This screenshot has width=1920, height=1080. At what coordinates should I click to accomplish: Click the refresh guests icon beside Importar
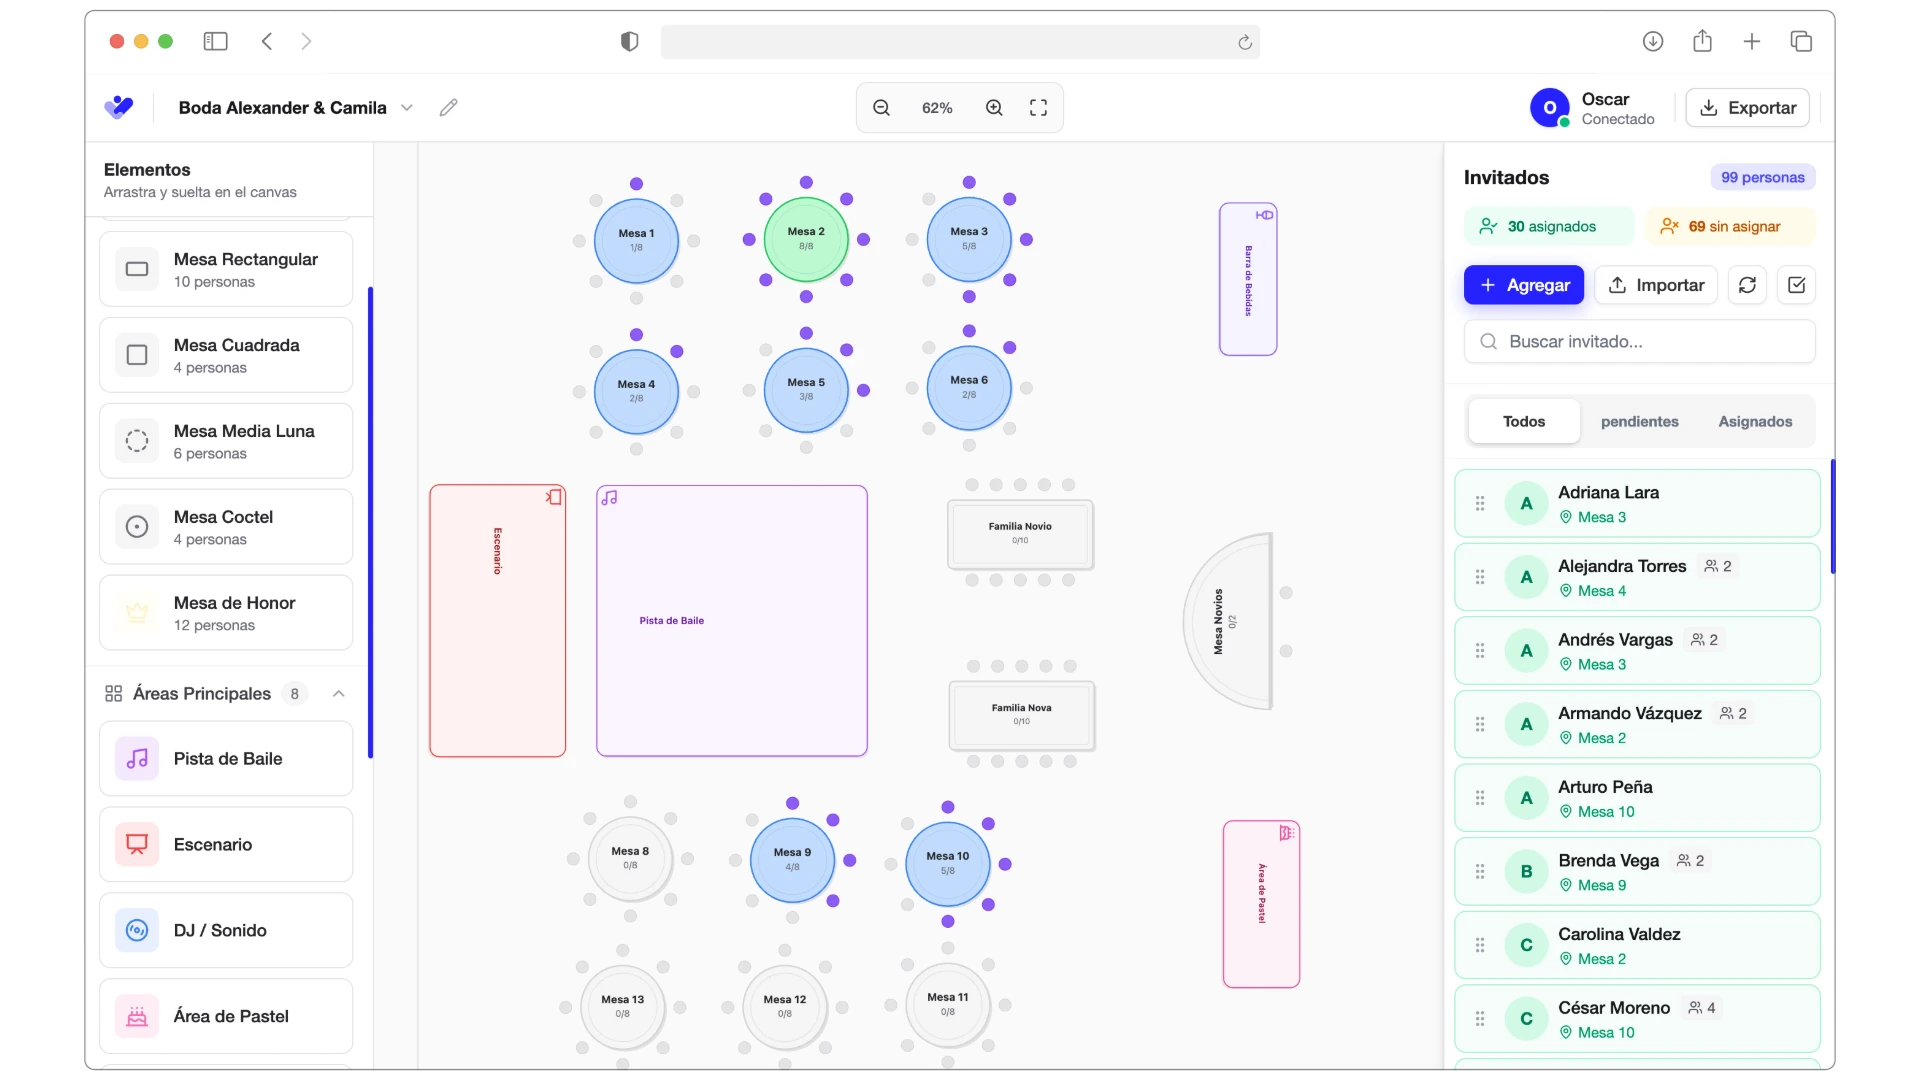tap(1747, 285)
